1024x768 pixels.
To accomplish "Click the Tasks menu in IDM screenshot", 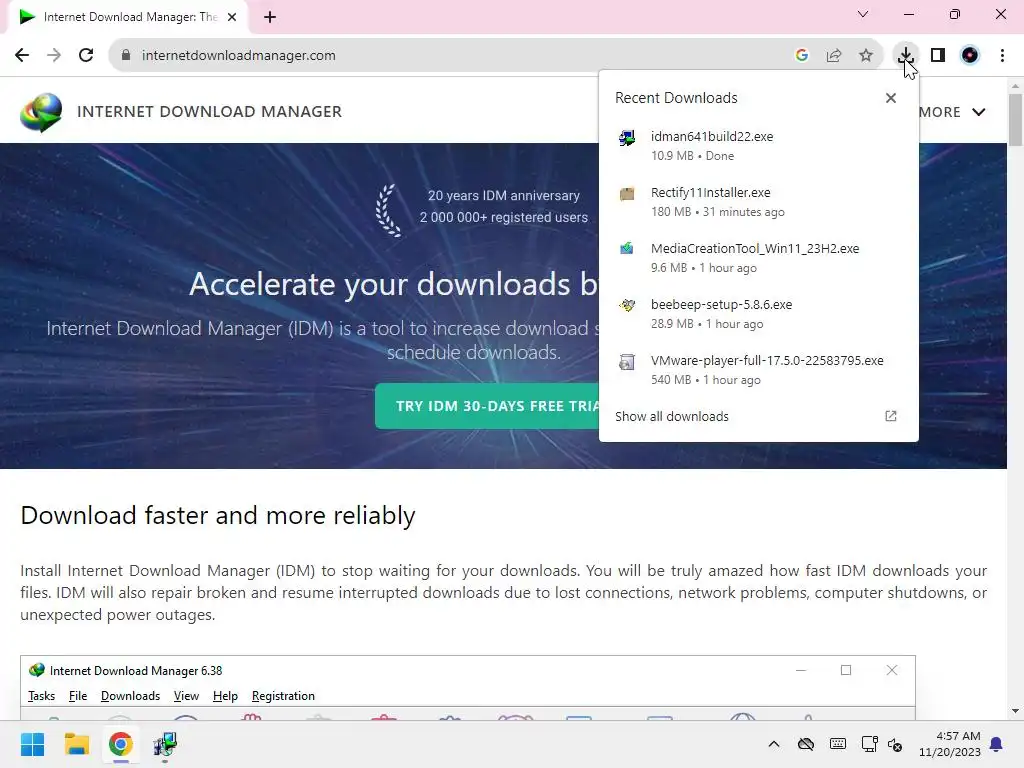I will 41,696.
